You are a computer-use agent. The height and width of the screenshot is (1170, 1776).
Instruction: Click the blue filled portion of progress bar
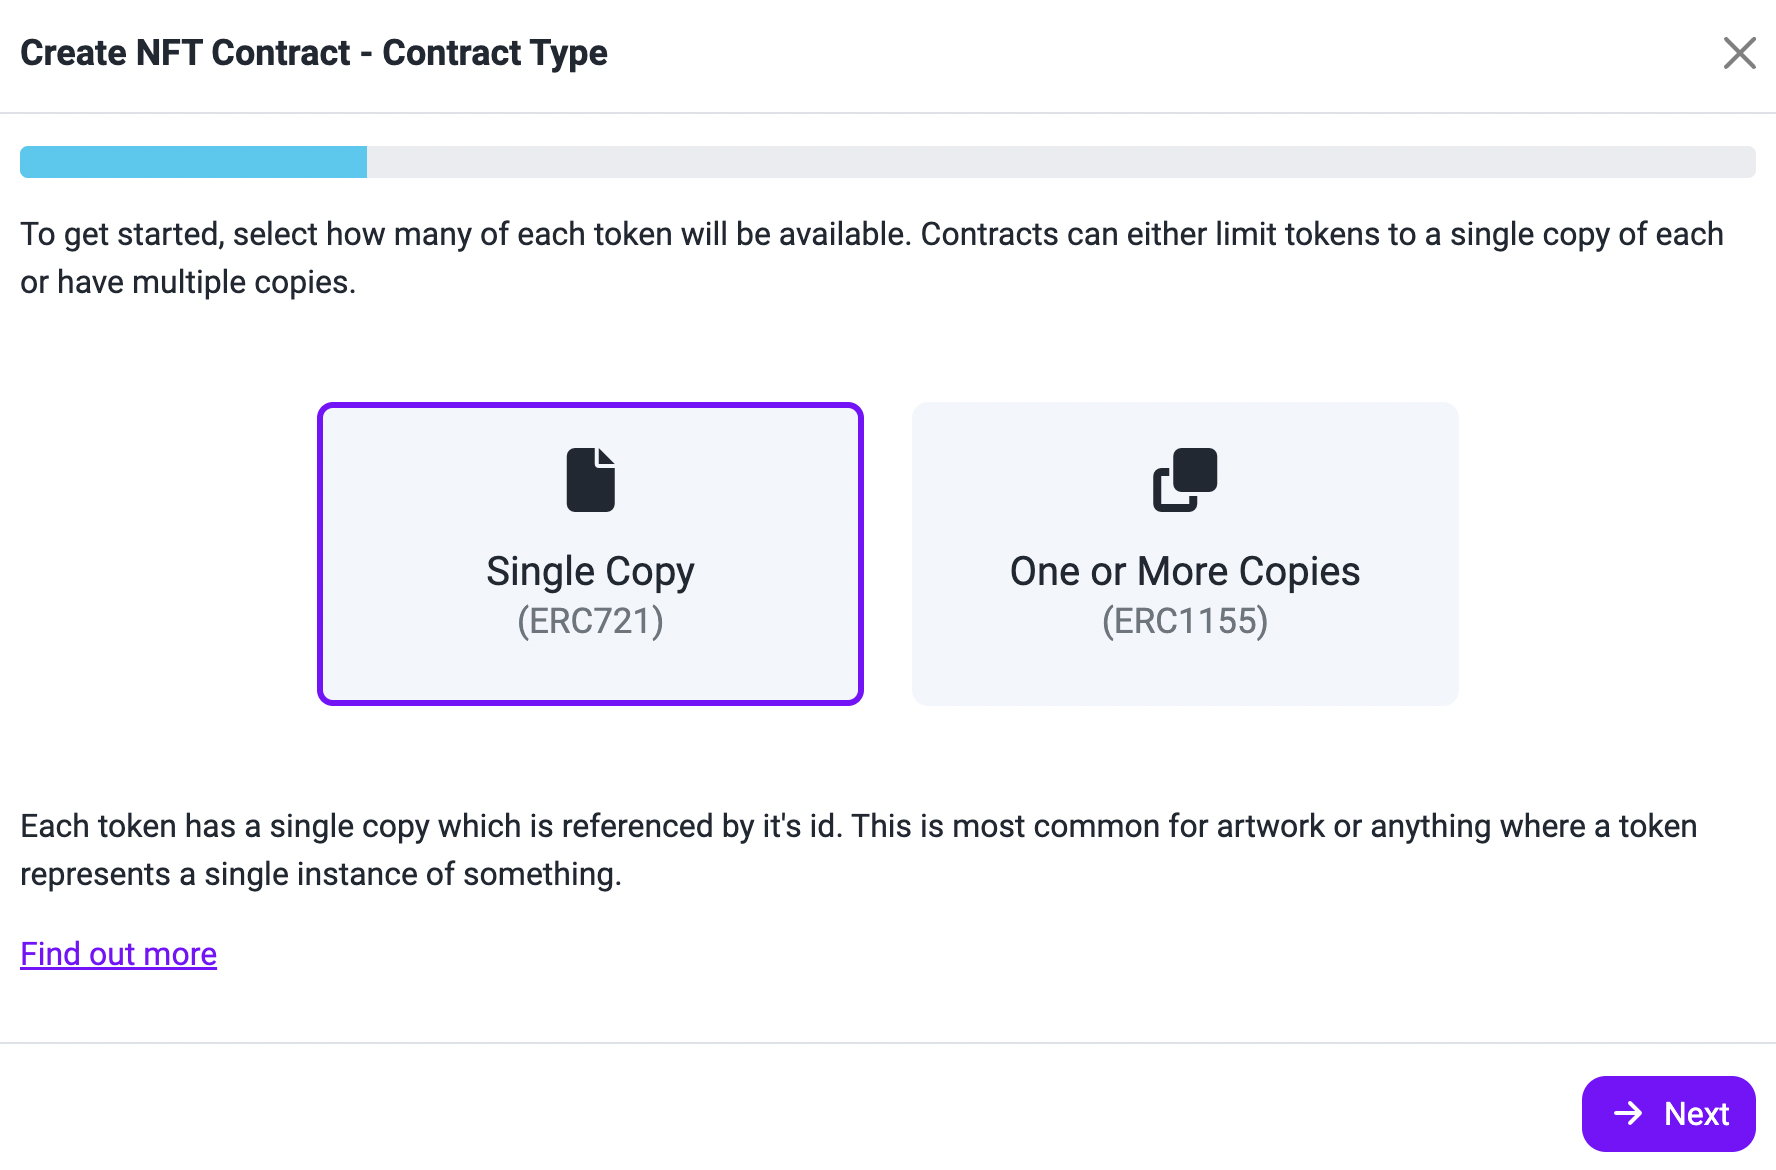coord(193,162)
